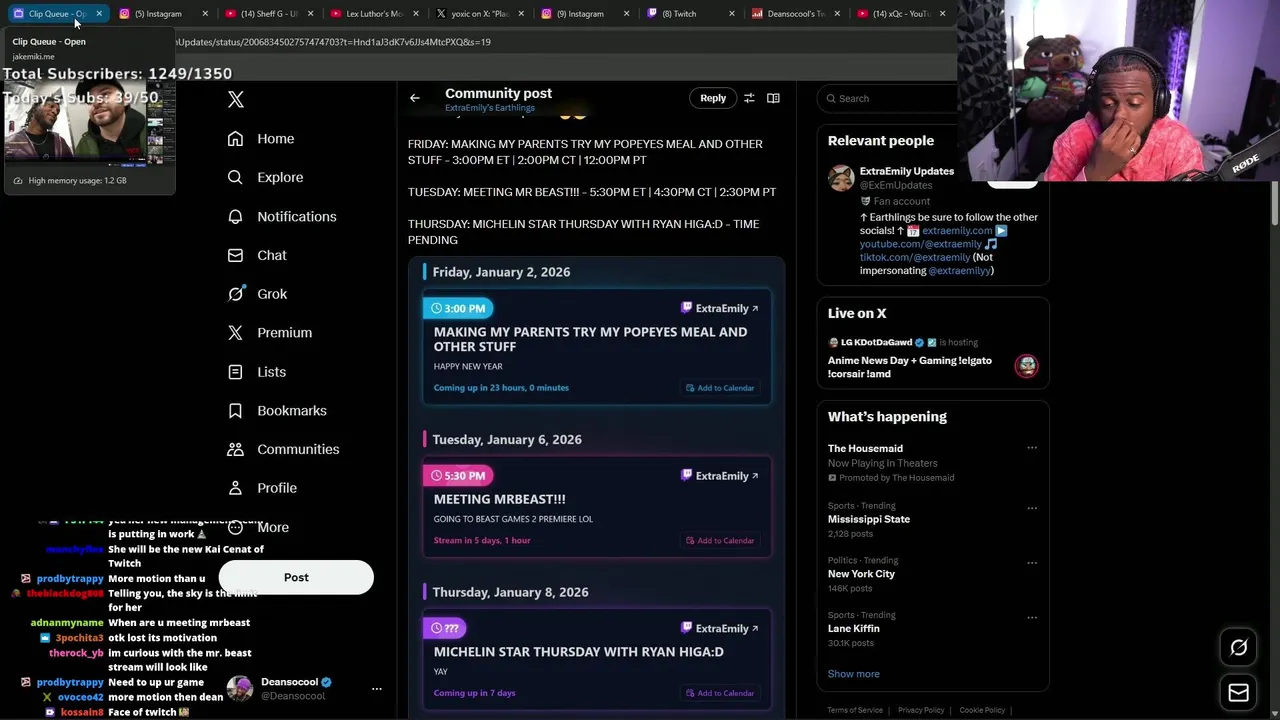Open the reply sorting filter icon

click(749, 98)
